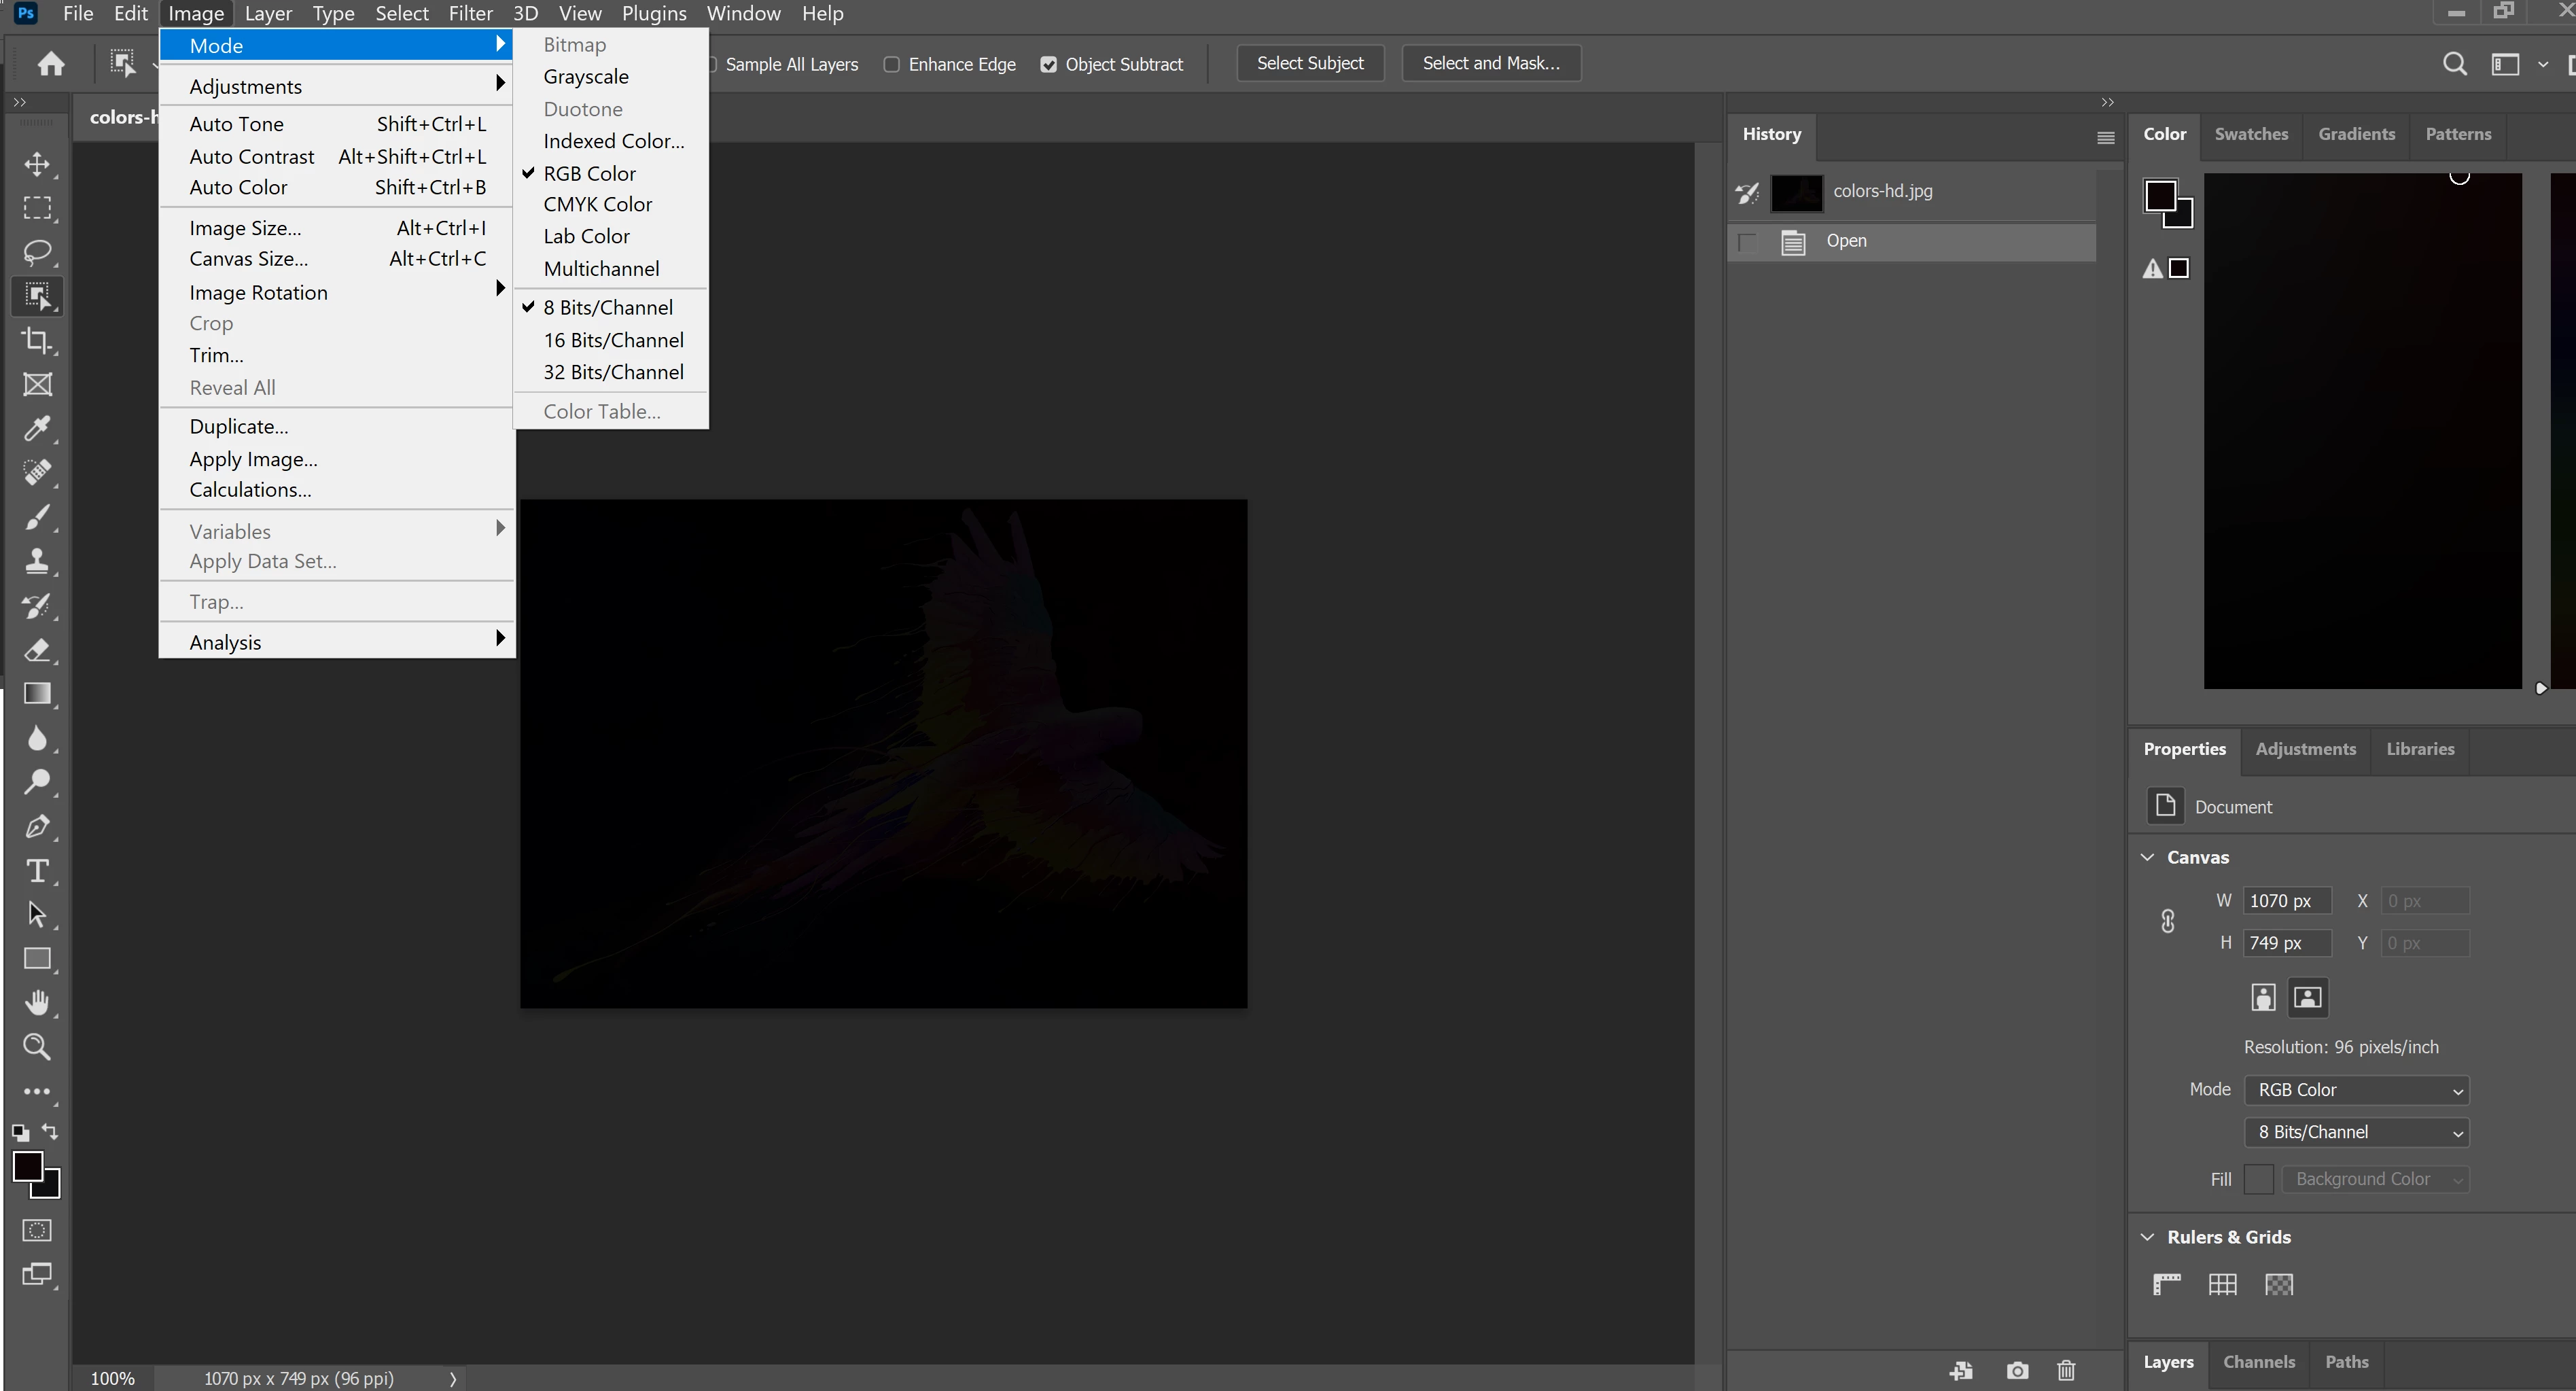Toggle history brush source for Open state

[1747, 242]
